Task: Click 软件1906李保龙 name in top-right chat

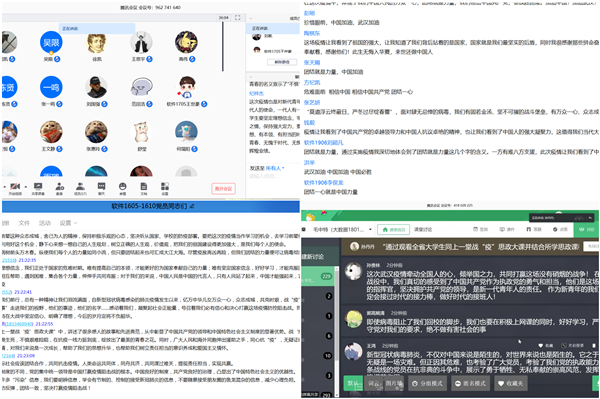Action: (x=323, y=183)
